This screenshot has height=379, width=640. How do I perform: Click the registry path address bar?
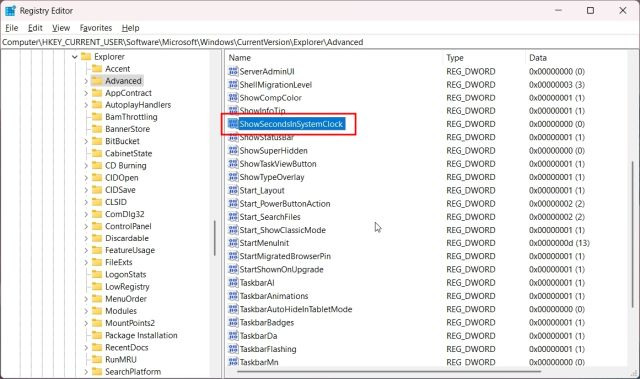click(320, 42)
